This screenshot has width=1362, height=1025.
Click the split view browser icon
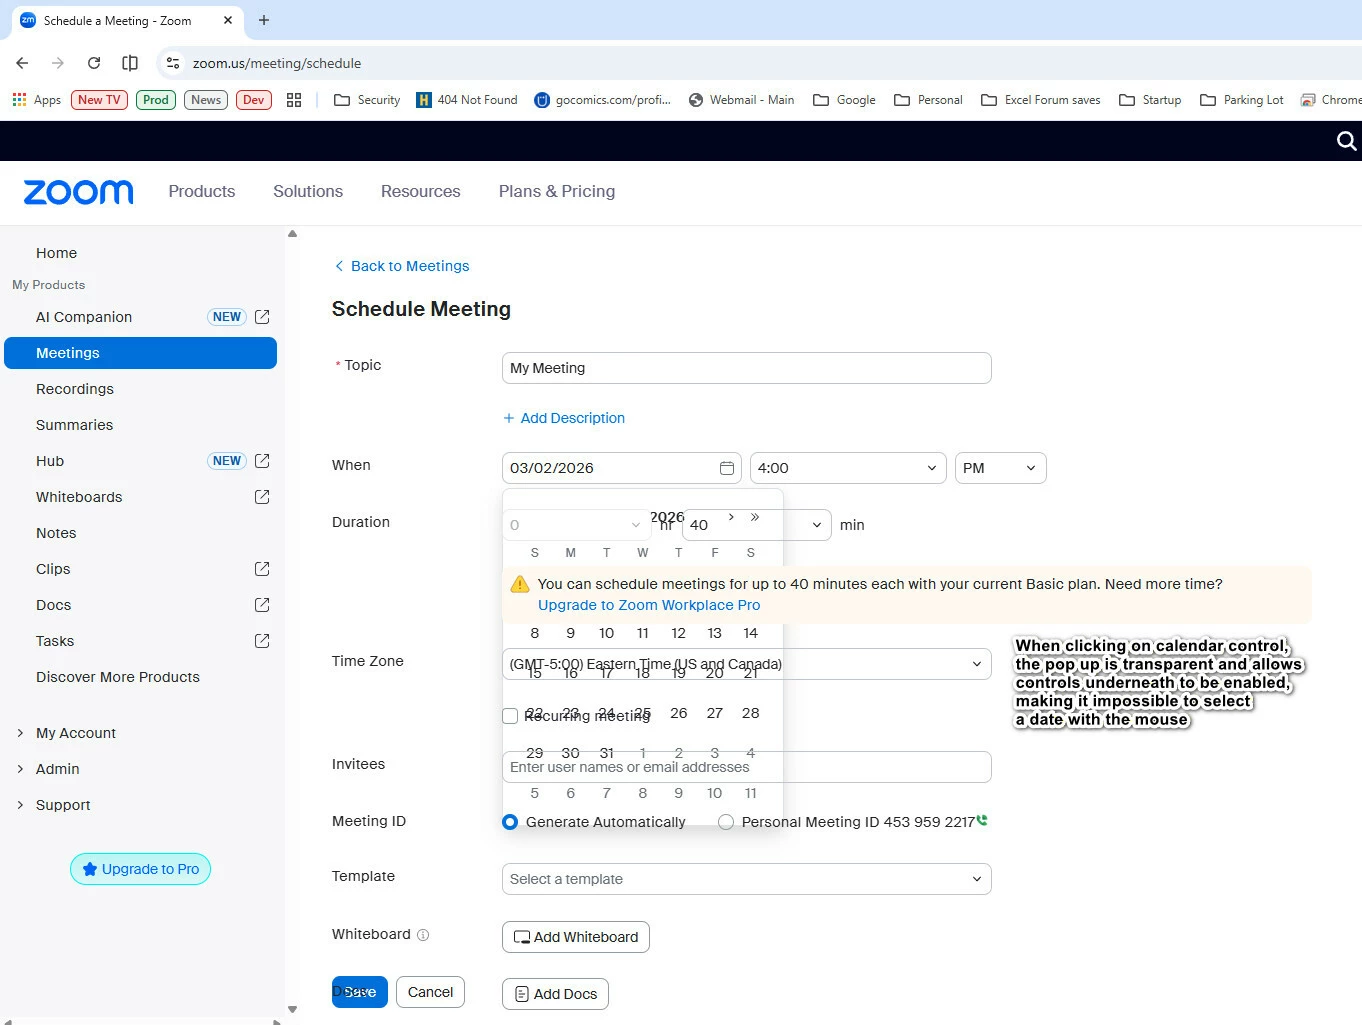click(x=130, y=63)
